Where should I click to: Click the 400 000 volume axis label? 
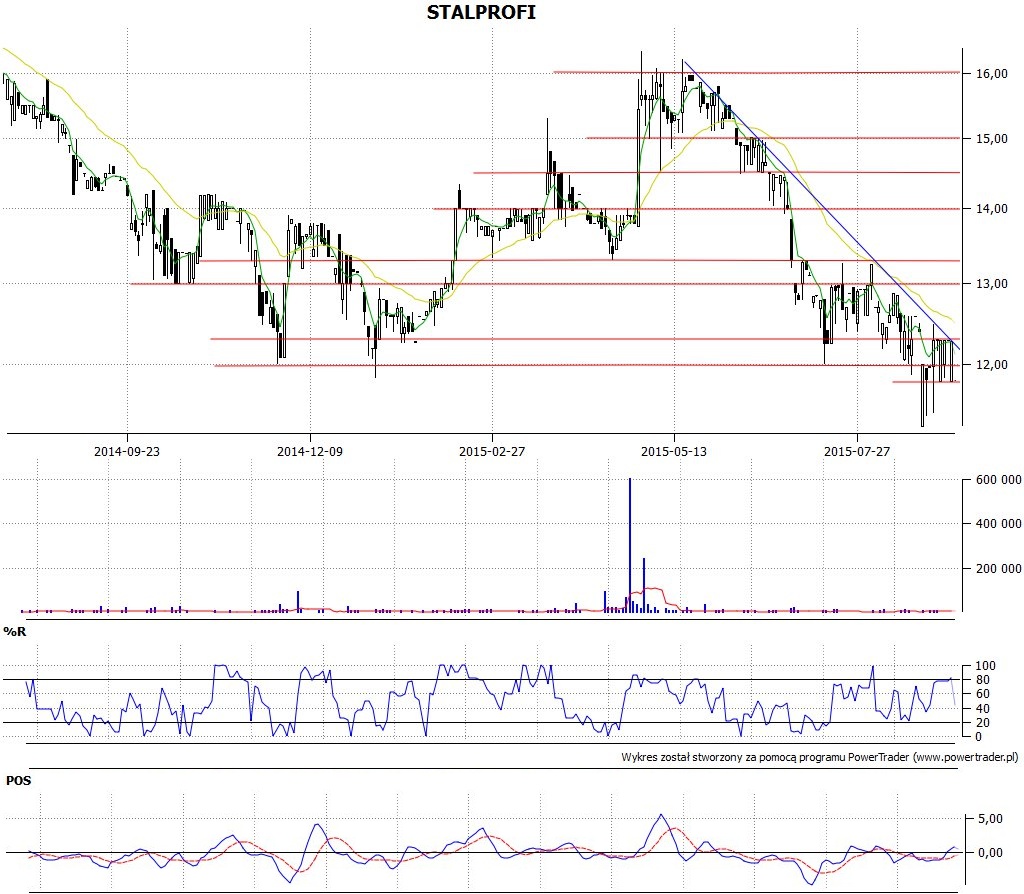pos(999,524)
